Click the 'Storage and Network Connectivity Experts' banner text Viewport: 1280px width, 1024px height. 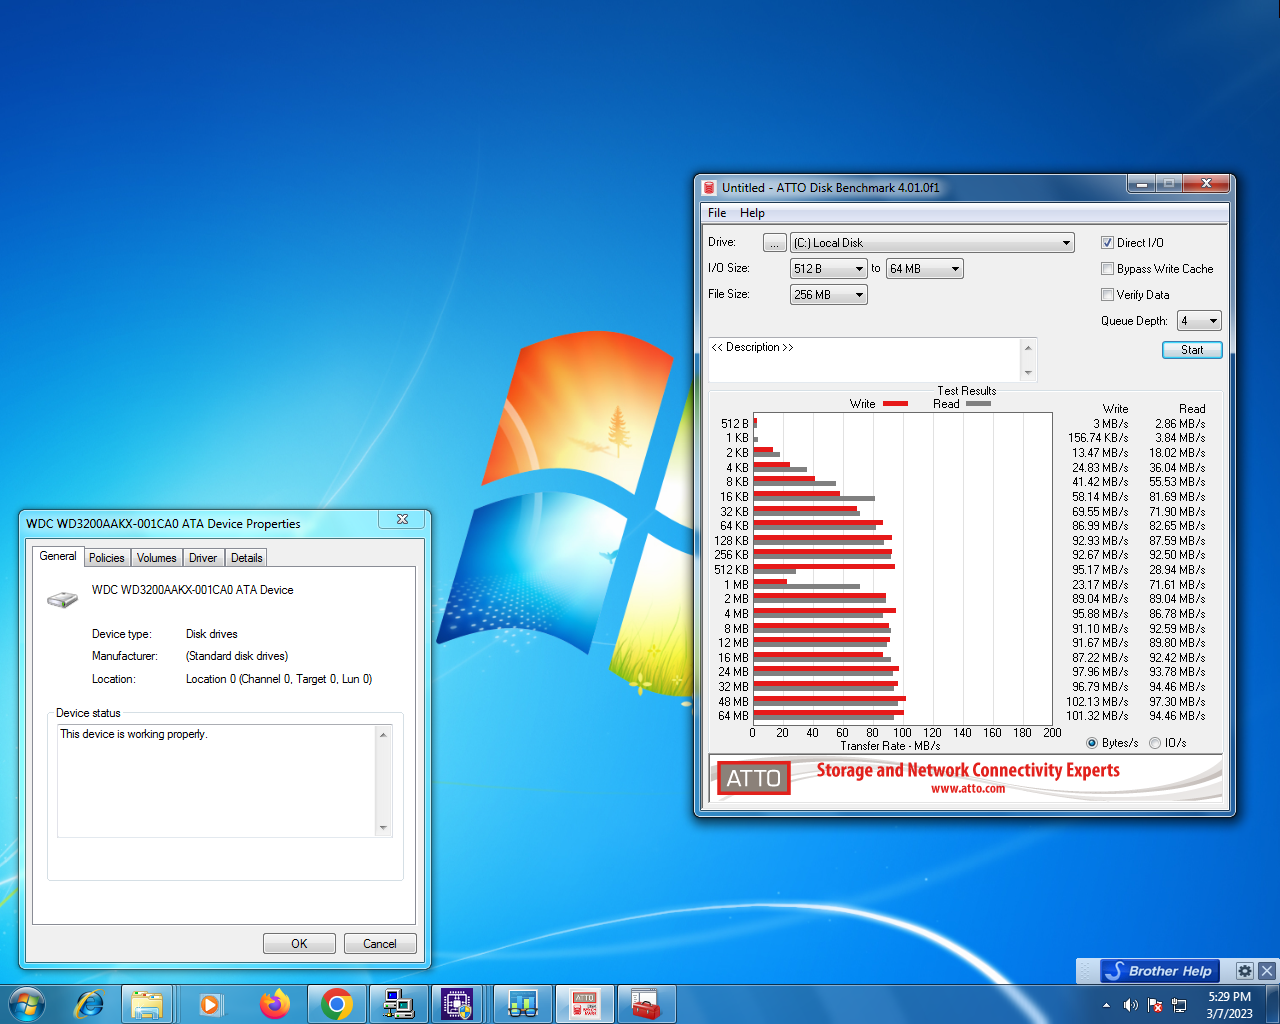click(968, 770)
